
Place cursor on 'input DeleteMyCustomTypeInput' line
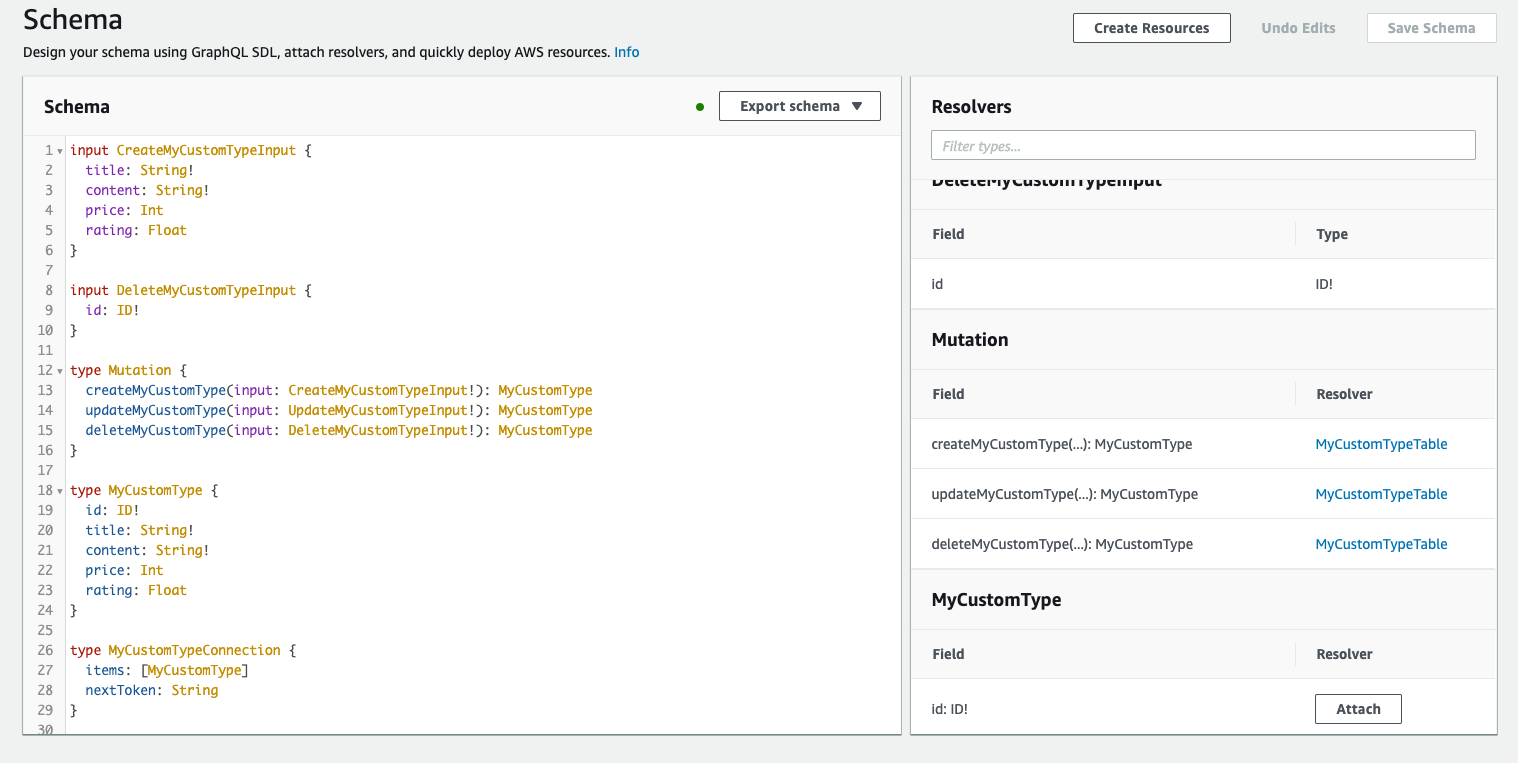pos(191,290)
